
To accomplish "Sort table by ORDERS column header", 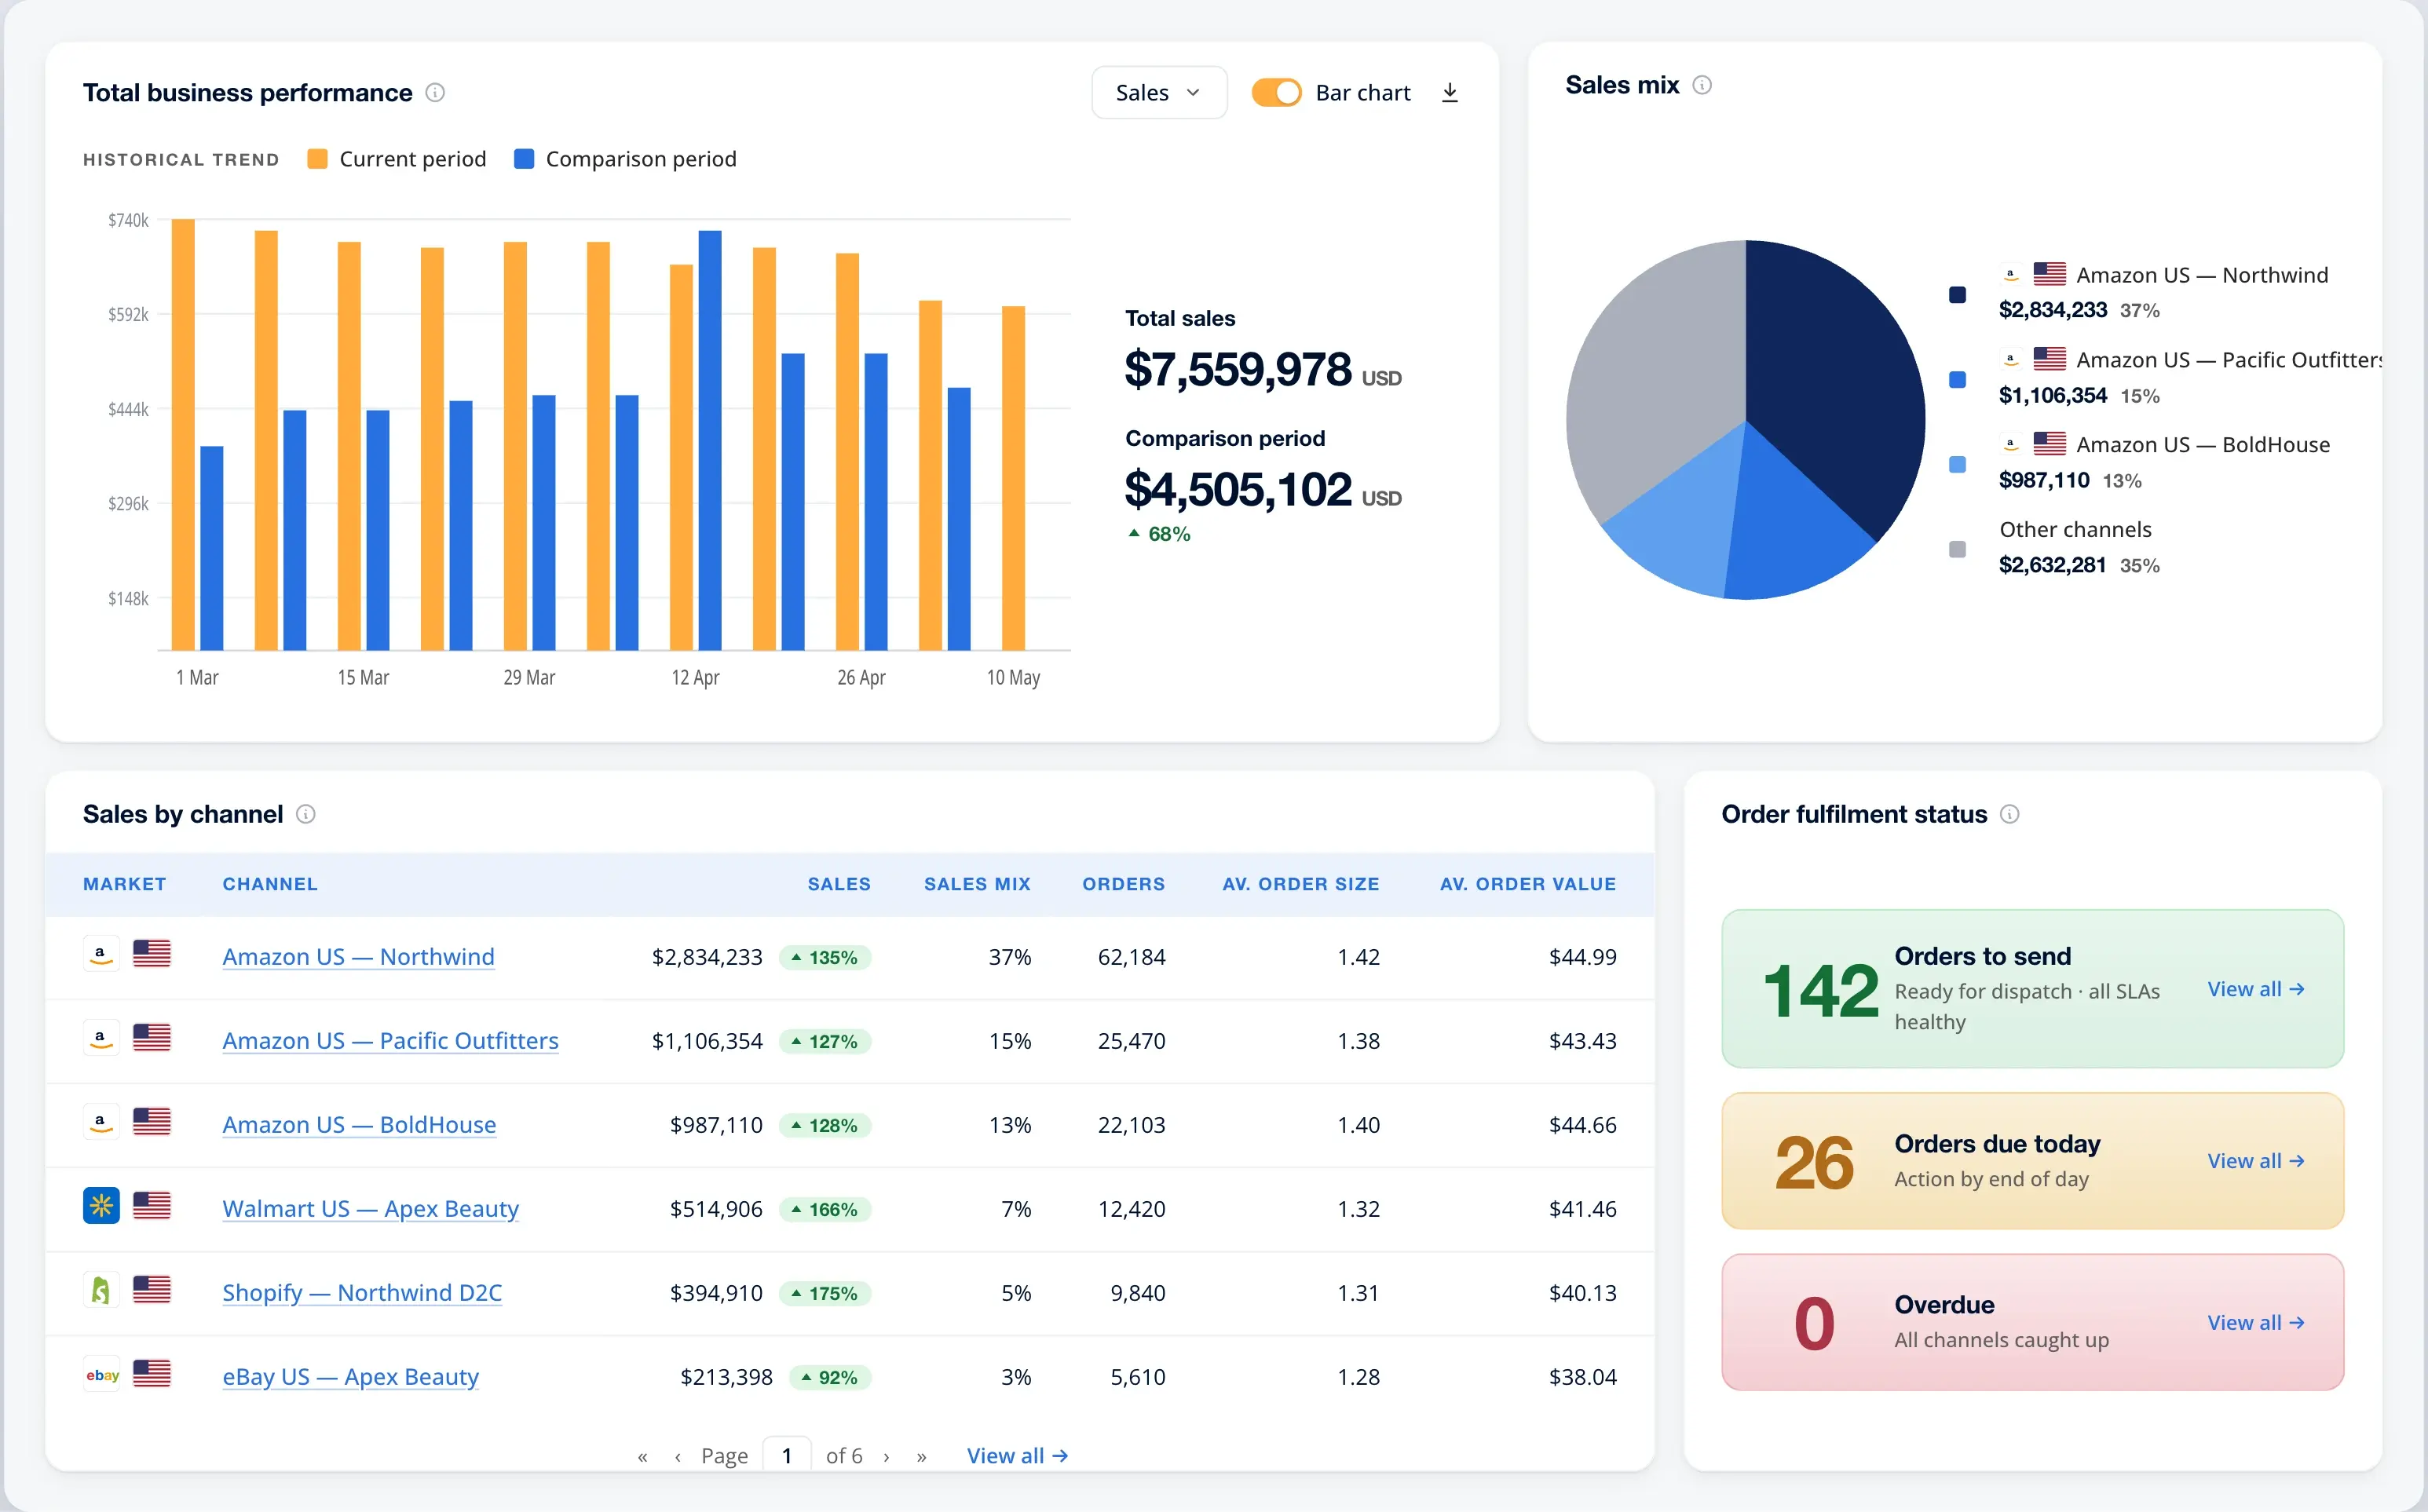I will tap(1124, 884).
